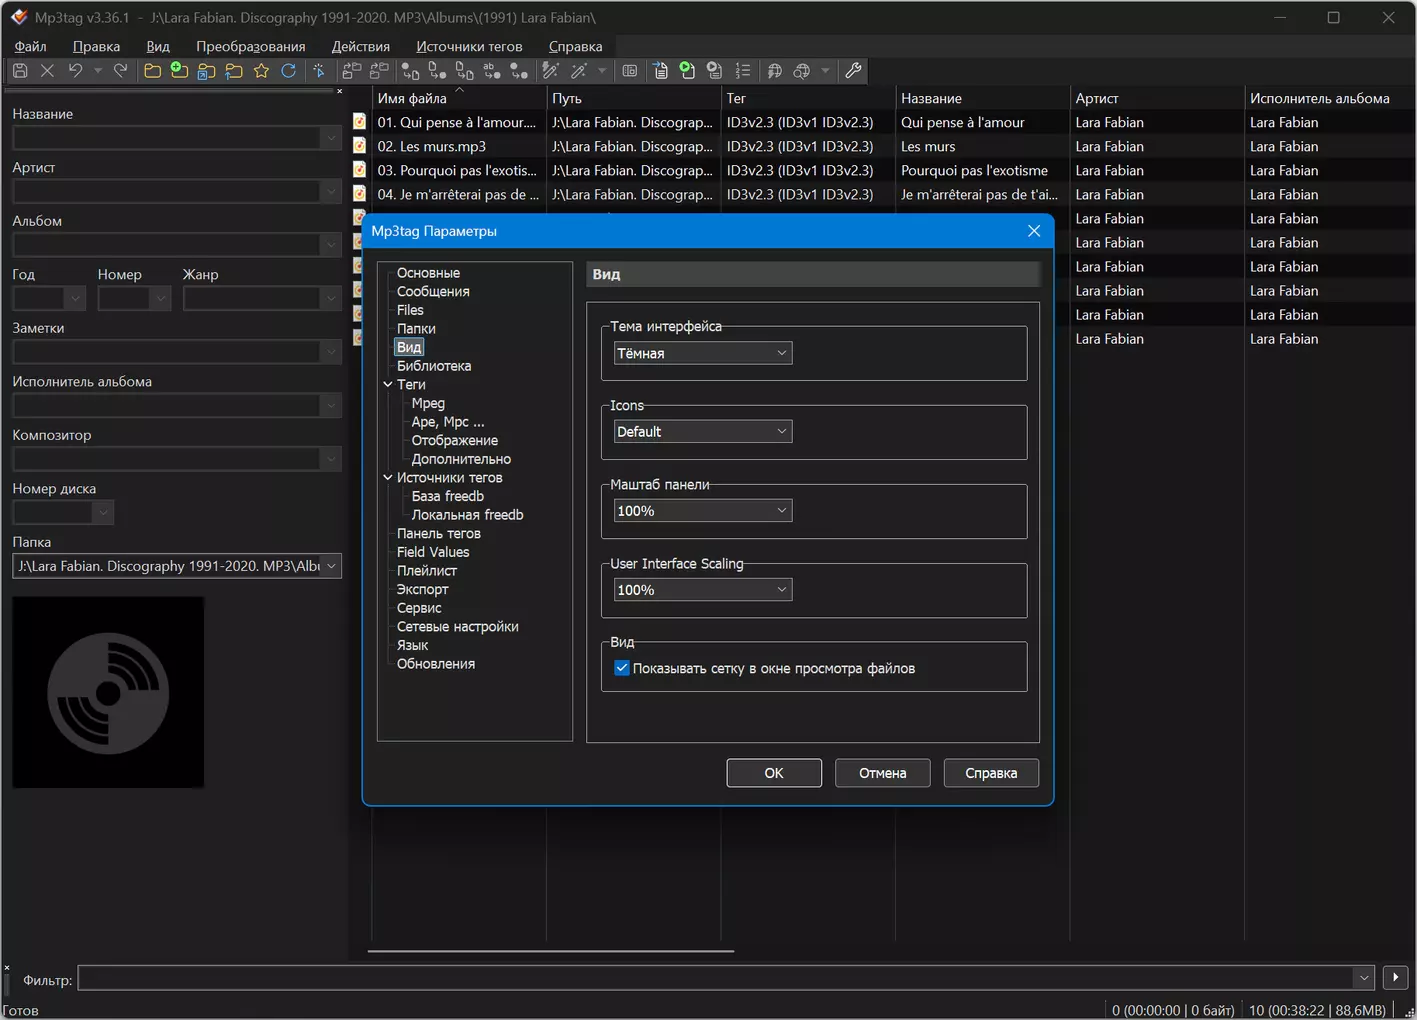
Task: Select 'Сообщения' in the options tree
Action: point(433,291)
